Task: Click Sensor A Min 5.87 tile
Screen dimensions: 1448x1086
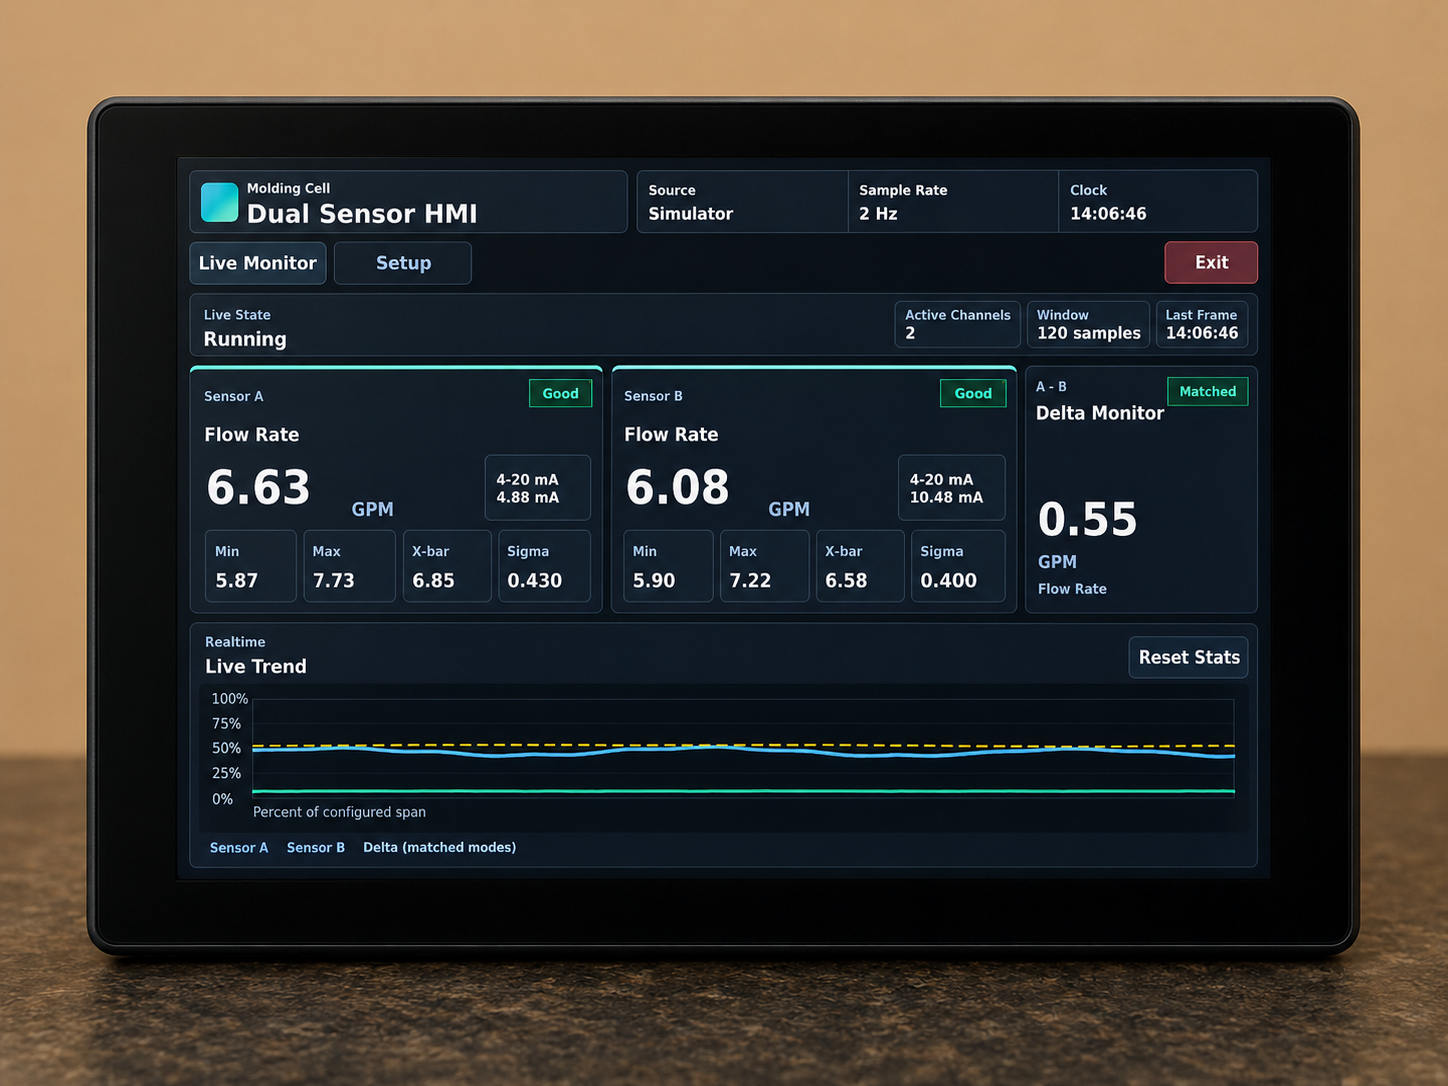Action: point(250,566)
